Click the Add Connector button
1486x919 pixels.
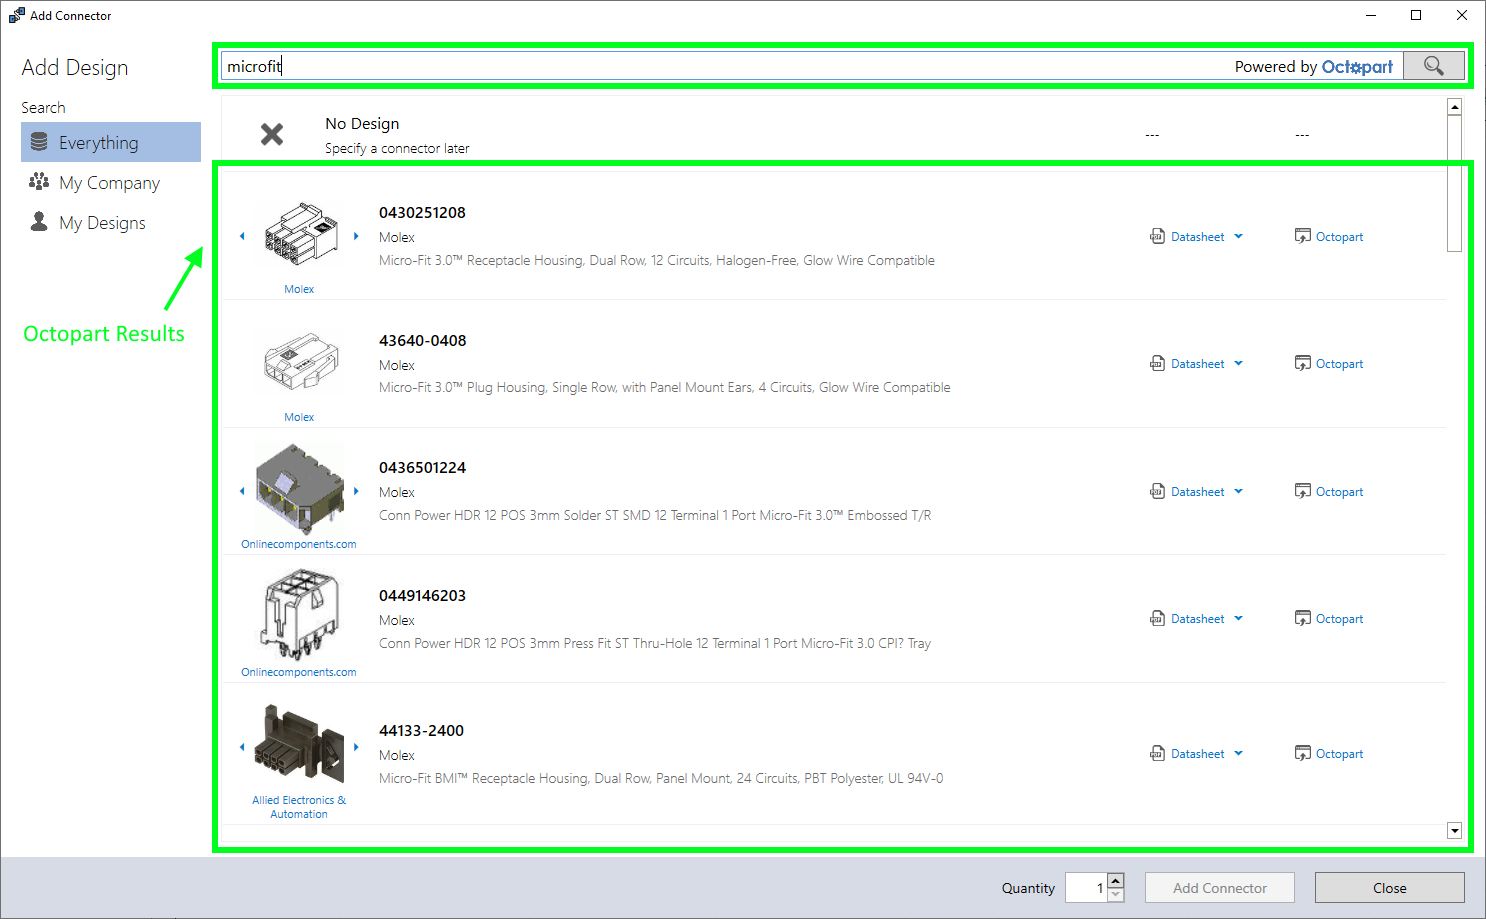tap(1220, 888)
